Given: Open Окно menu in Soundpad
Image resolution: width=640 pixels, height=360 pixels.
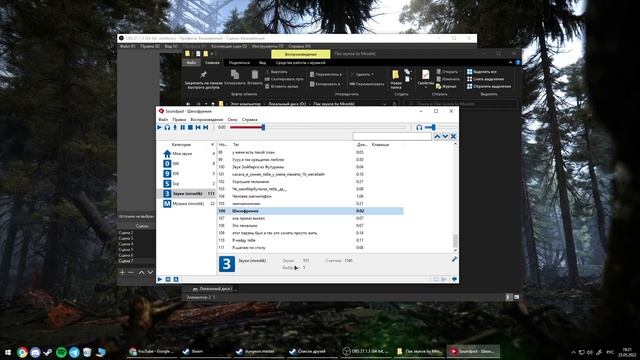Looking at the screenshot, I should coord(232,120).
